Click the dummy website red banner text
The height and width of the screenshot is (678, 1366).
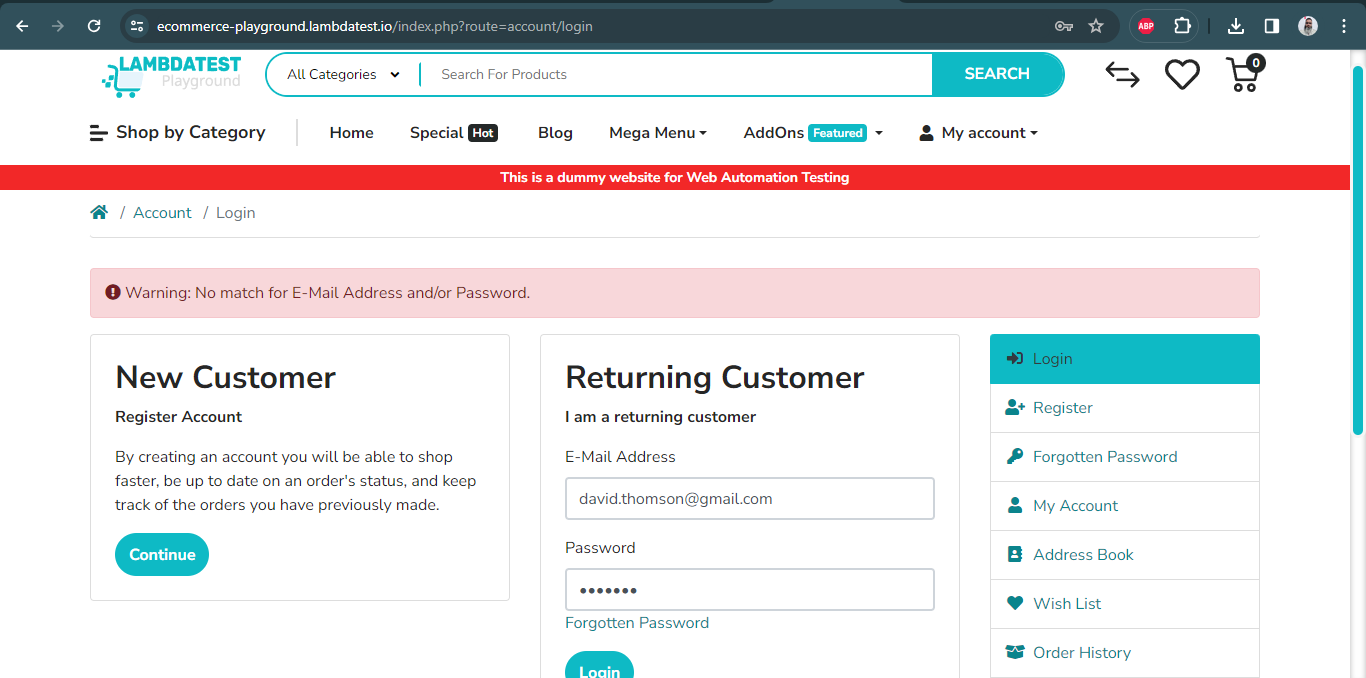click(x=675, y=177)
